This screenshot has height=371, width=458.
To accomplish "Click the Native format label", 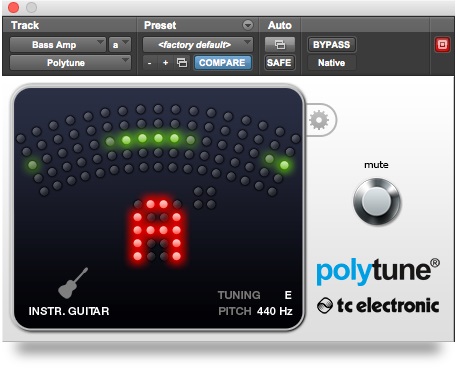I will 331,63.
